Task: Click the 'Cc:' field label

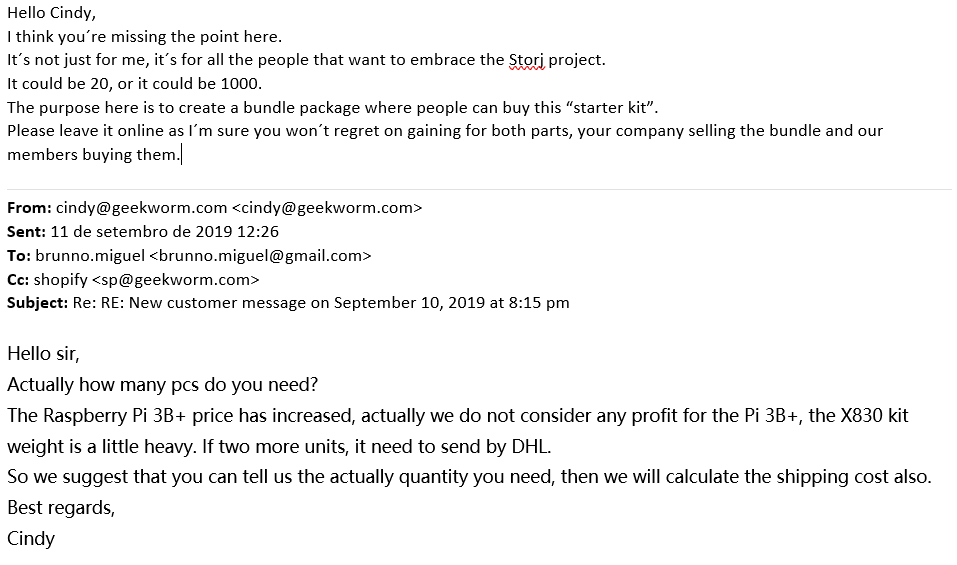Action: tap(18, 279)
